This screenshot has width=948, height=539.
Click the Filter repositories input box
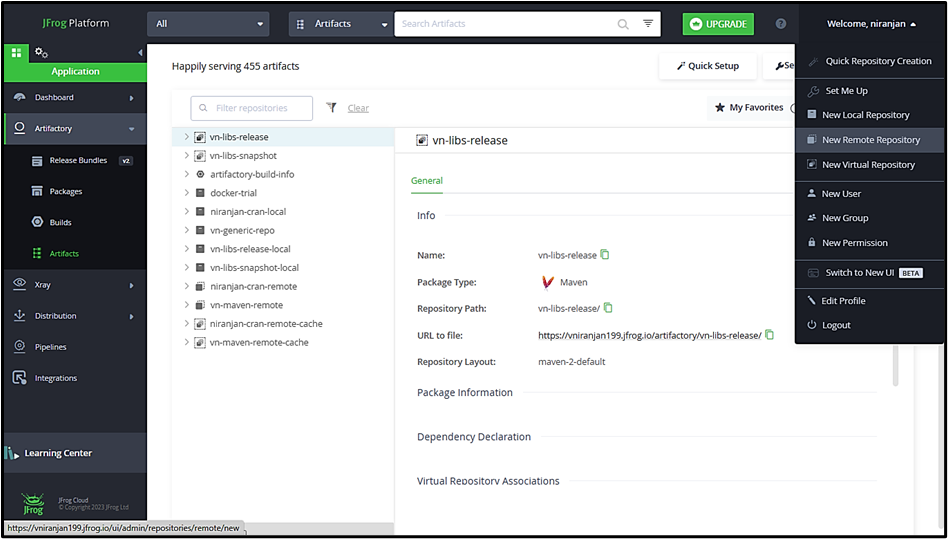252,108
